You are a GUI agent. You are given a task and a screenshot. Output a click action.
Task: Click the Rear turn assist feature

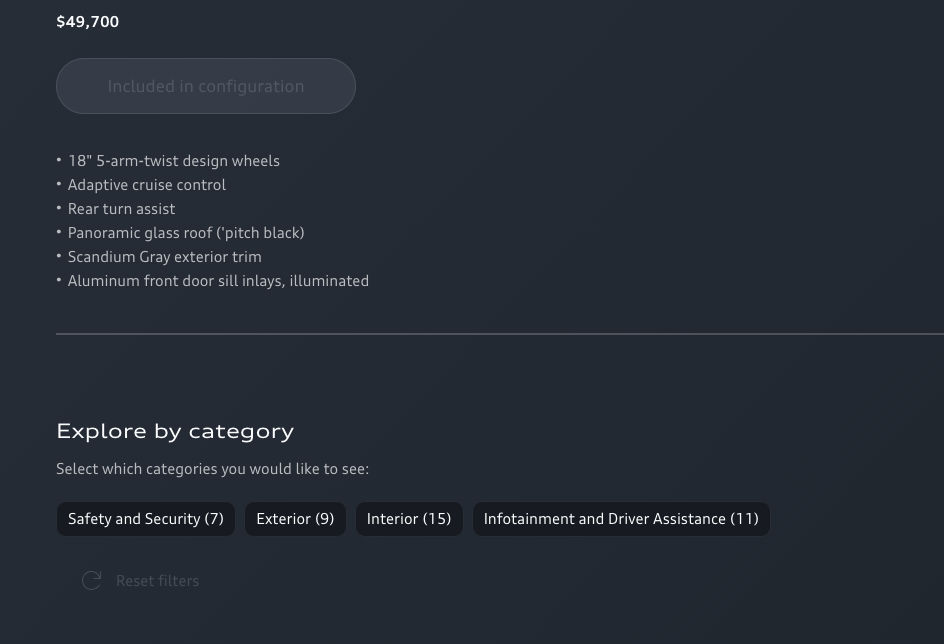(x=121, y=209)
